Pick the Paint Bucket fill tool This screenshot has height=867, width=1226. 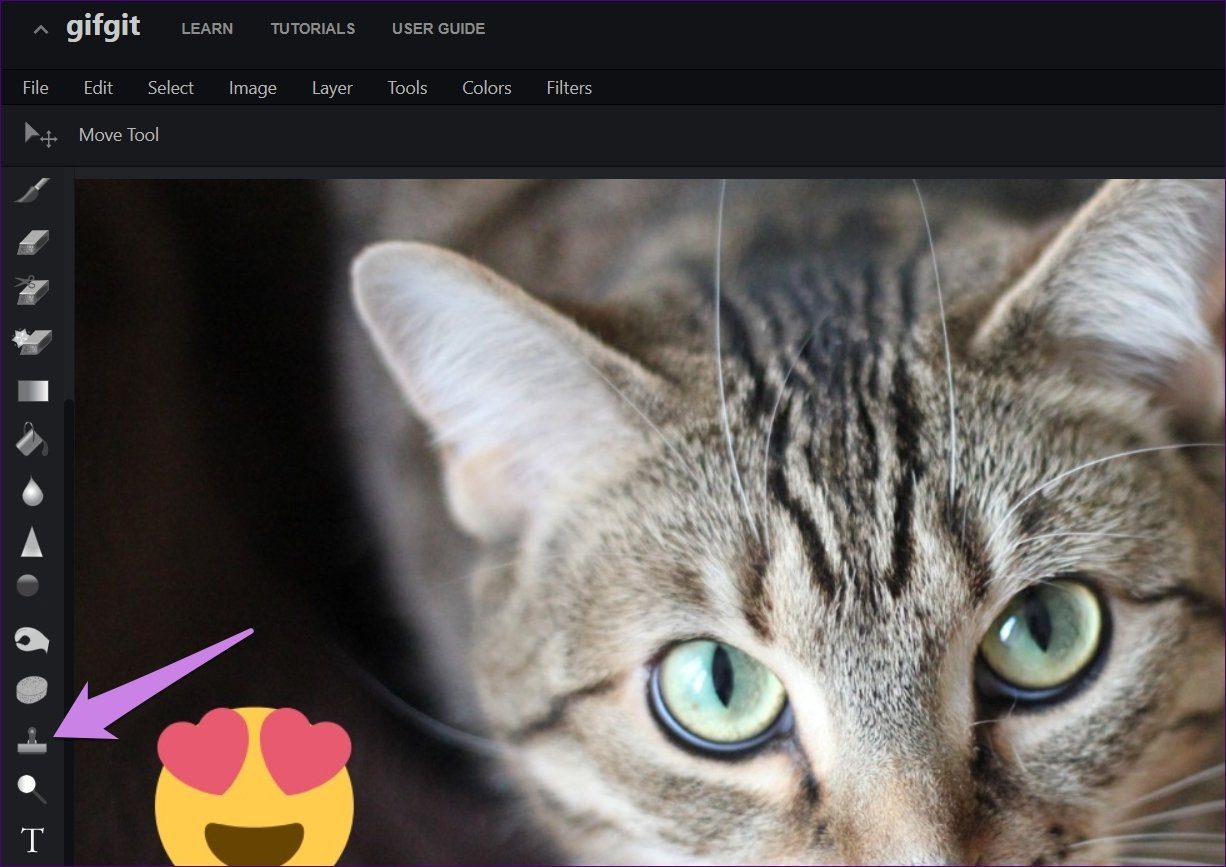[x=32, y=439]
